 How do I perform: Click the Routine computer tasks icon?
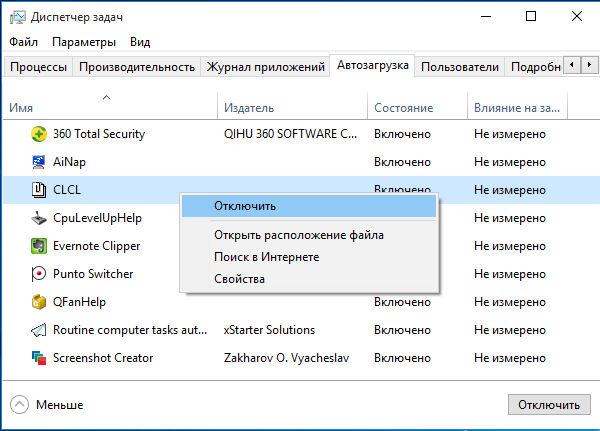(39, 329)
